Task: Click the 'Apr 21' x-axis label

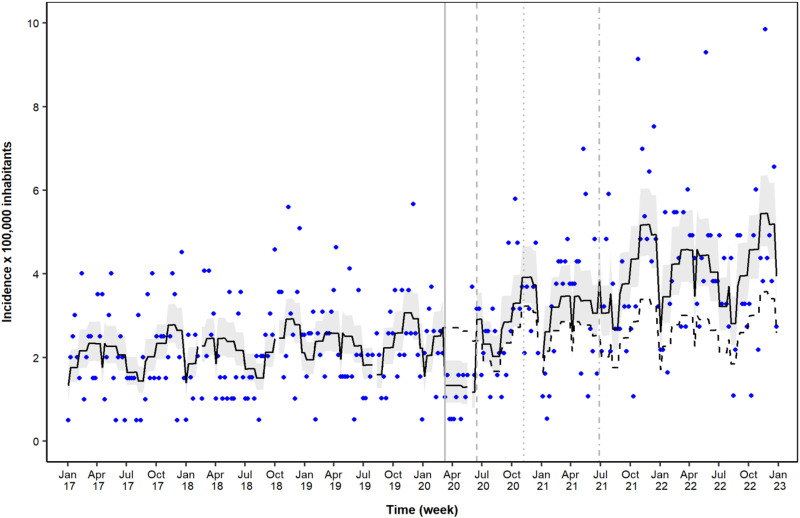Action: [570, 480]
